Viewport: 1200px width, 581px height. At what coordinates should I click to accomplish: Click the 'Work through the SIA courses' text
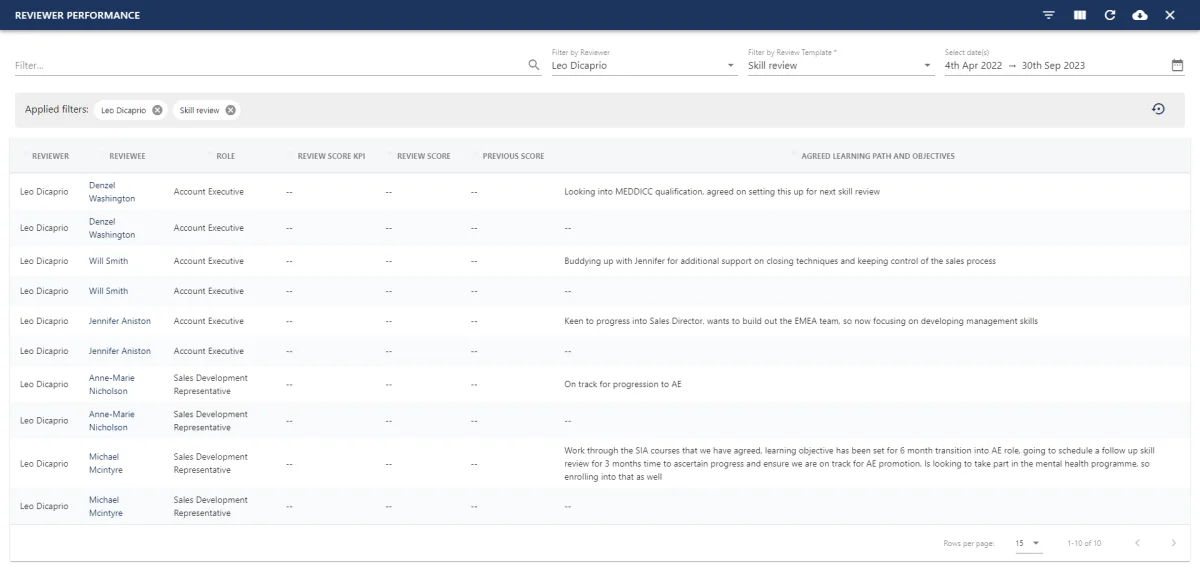pyautogui.click(x=859, y=464)
